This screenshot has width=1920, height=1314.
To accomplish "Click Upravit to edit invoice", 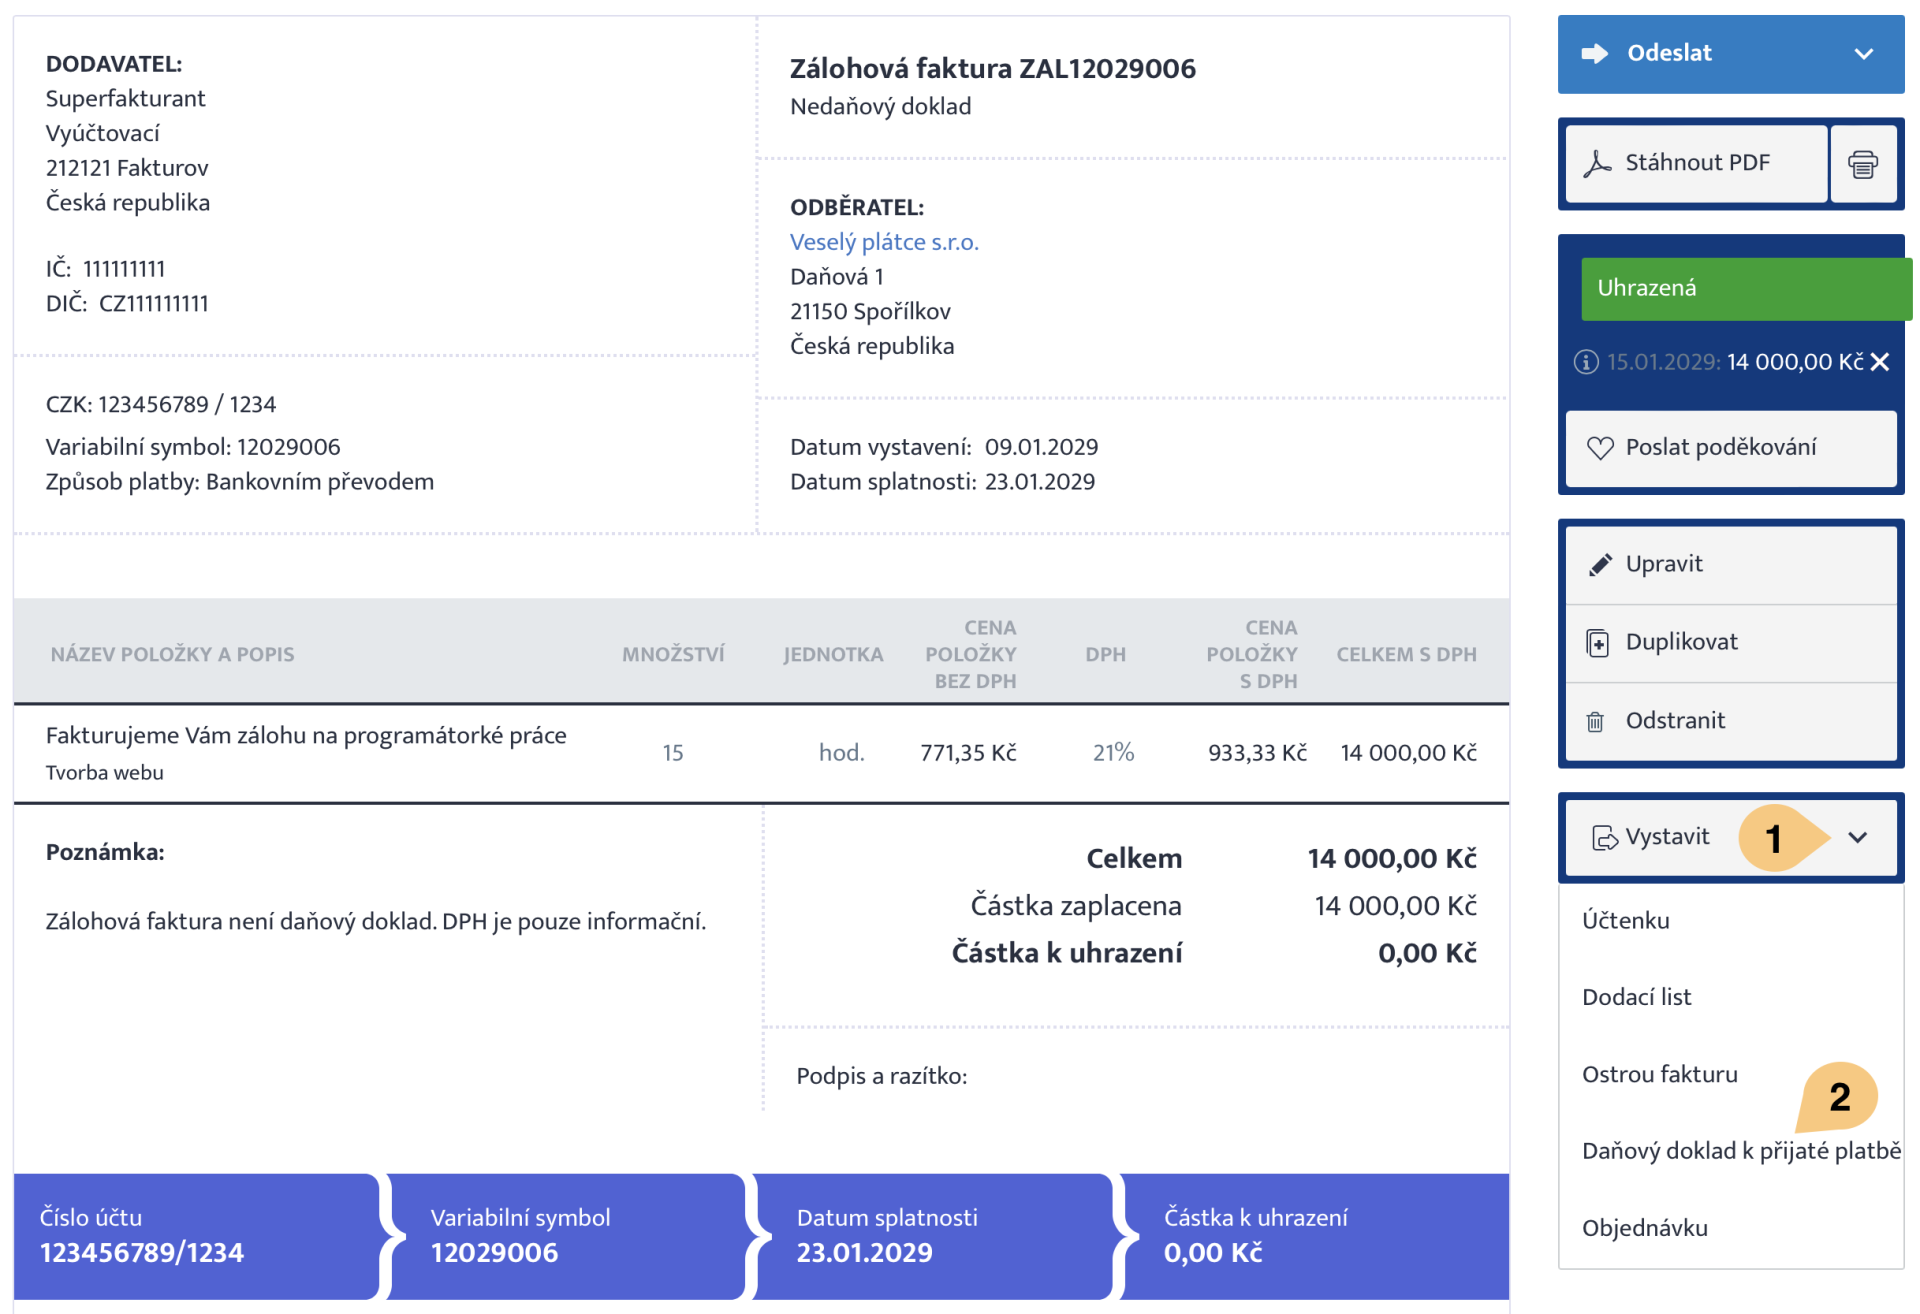I will tap(1730, 564).
